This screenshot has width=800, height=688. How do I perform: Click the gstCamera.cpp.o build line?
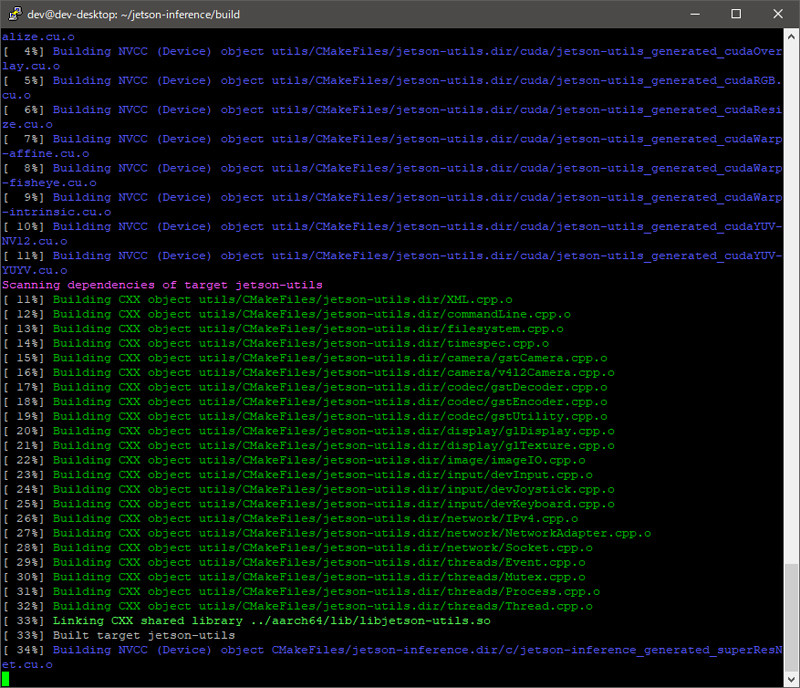[305, 358]
